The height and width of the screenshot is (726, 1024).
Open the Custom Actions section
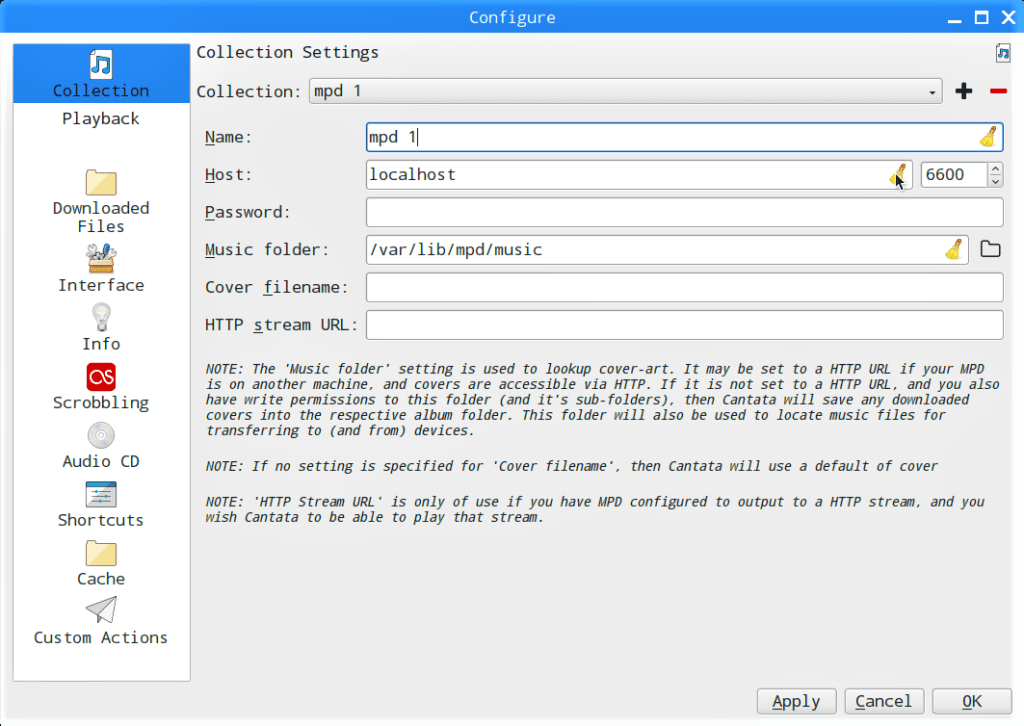tap(101, 620)
